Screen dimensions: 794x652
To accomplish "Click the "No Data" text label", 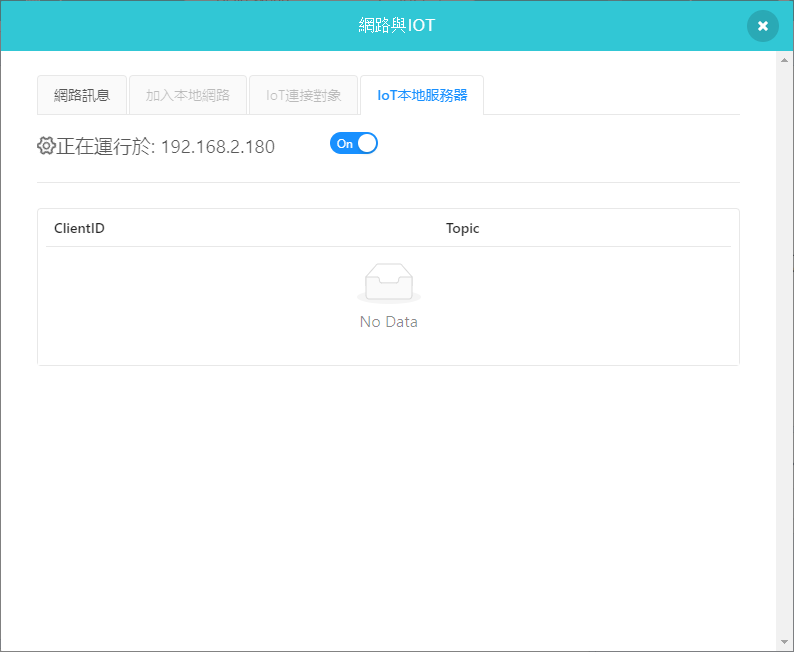I will point(389,322).
